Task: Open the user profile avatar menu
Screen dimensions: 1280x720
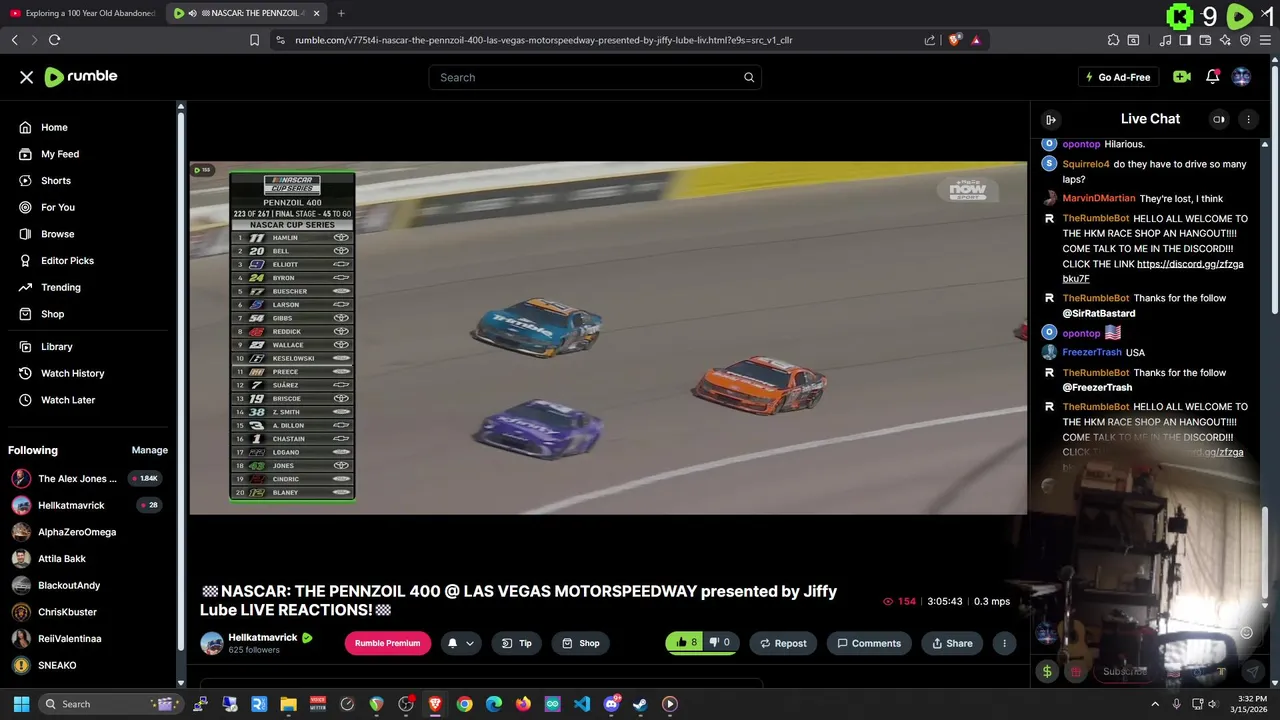Action: coord(1242,77)
